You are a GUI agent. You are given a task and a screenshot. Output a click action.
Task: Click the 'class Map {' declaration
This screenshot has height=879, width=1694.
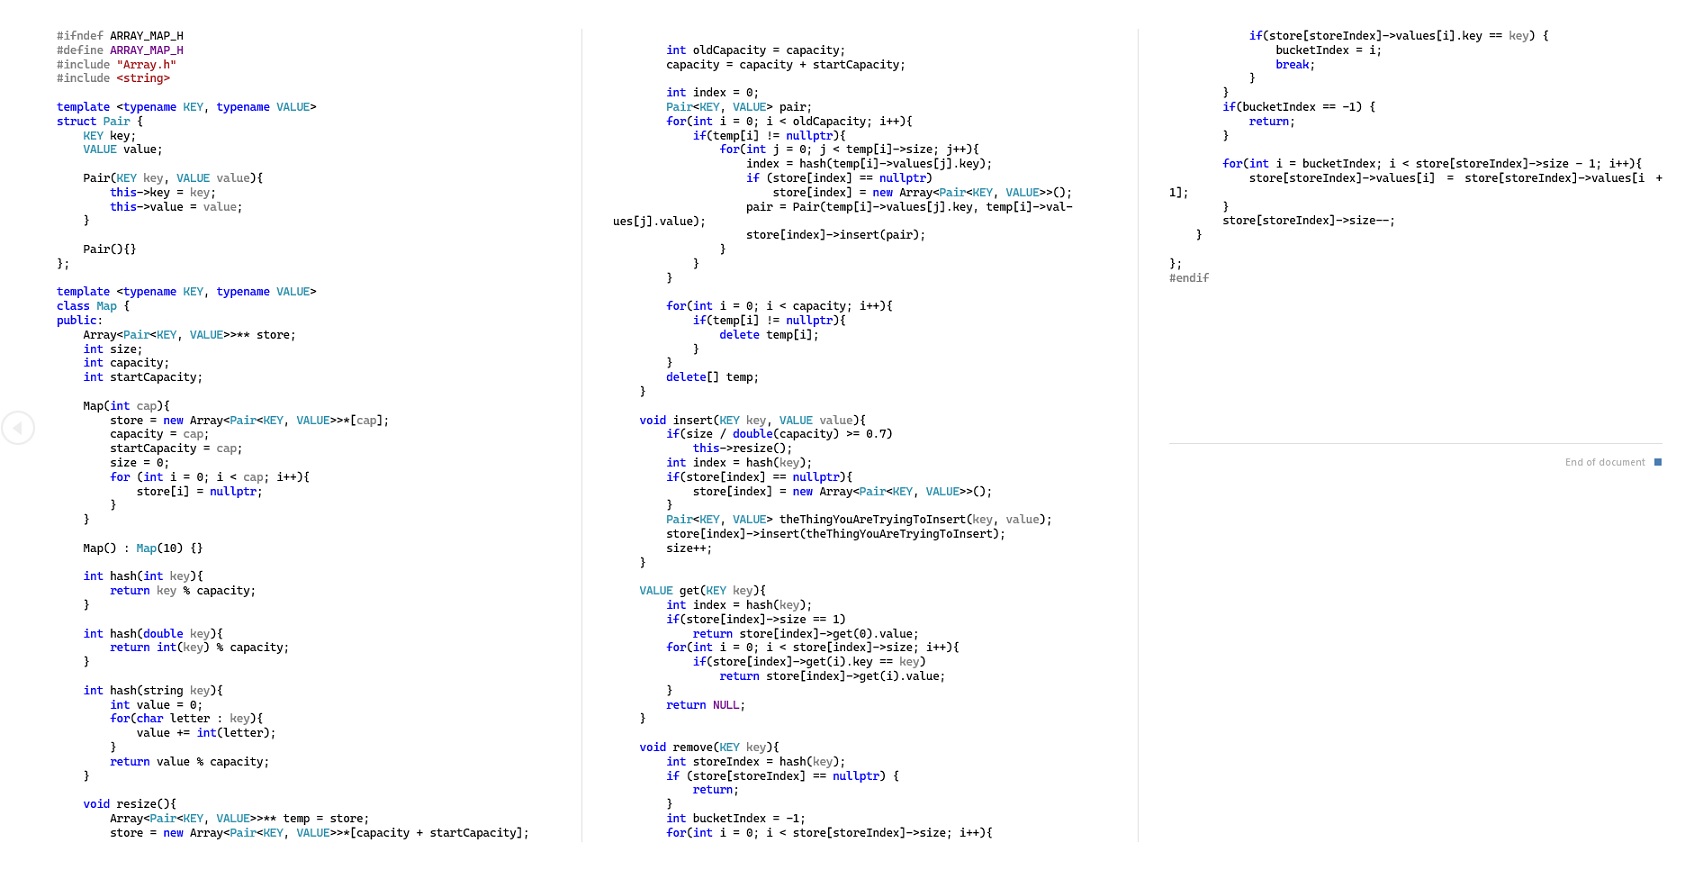click(93, 306)
